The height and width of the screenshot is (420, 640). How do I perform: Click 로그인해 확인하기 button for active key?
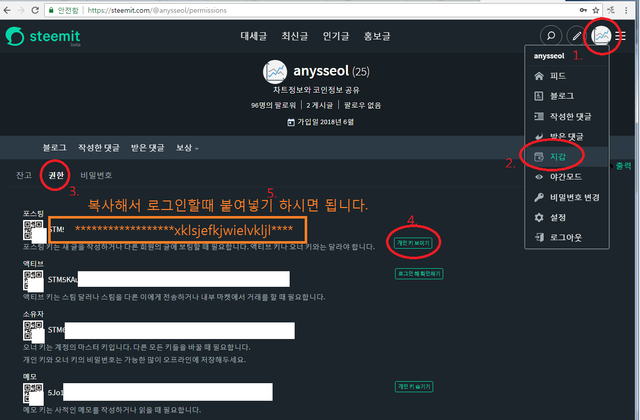pos(419,273)
